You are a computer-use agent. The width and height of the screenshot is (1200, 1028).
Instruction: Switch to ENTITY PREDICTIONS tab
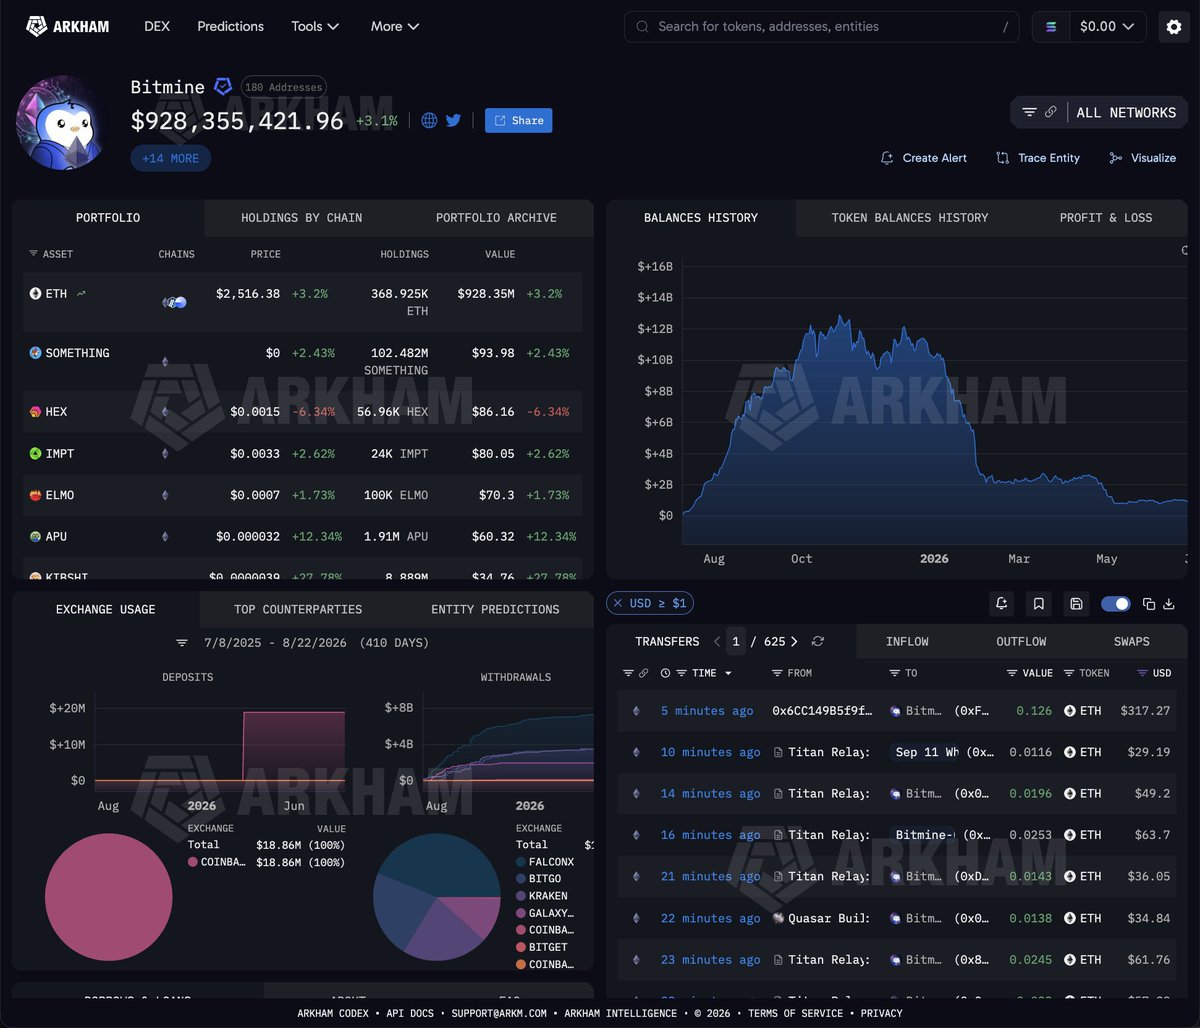tap(495, 609)
